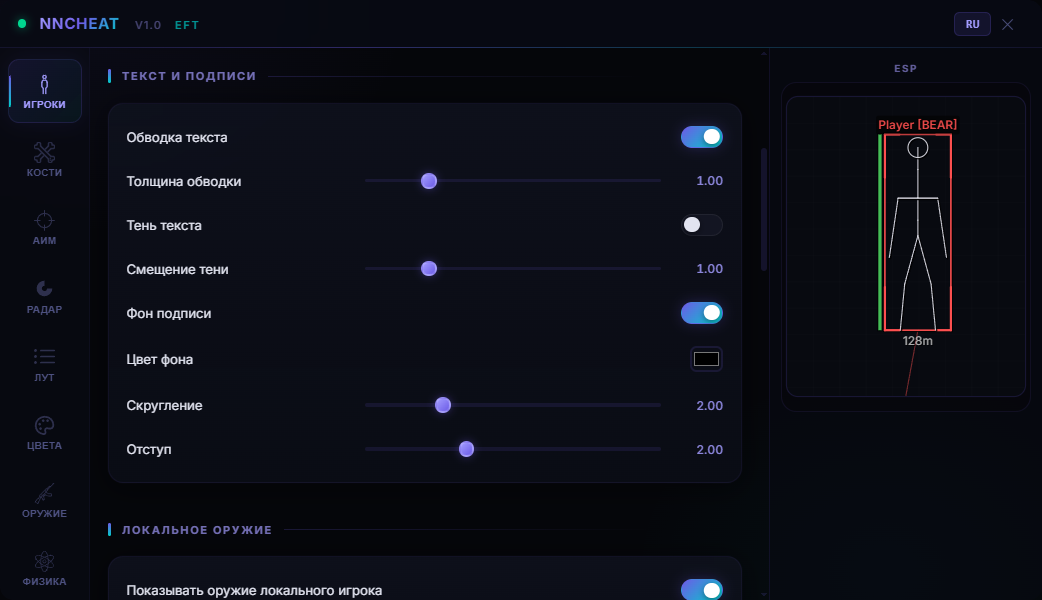Viewport: 1042px width, 600px height.
Task: Open the РАДАР section
Action: point(45,296)
